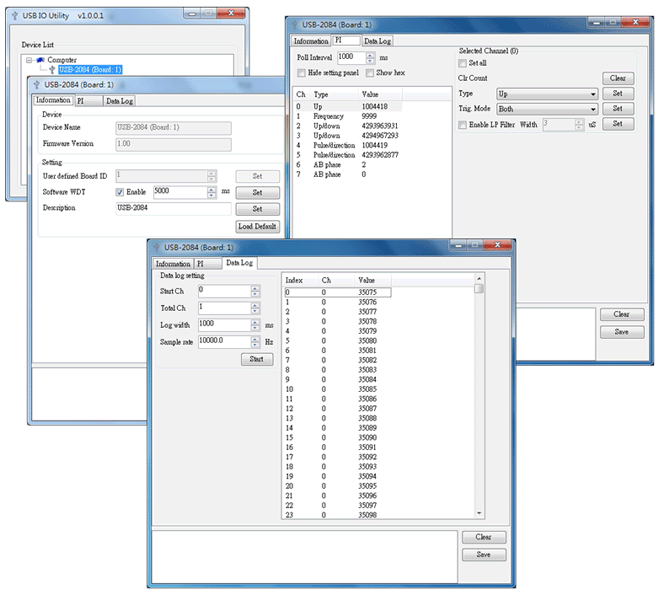Click the Computer icon in Device List
The height and width of the screenshot is (595, 664).
pyautogui.click(x=41, y=60)
